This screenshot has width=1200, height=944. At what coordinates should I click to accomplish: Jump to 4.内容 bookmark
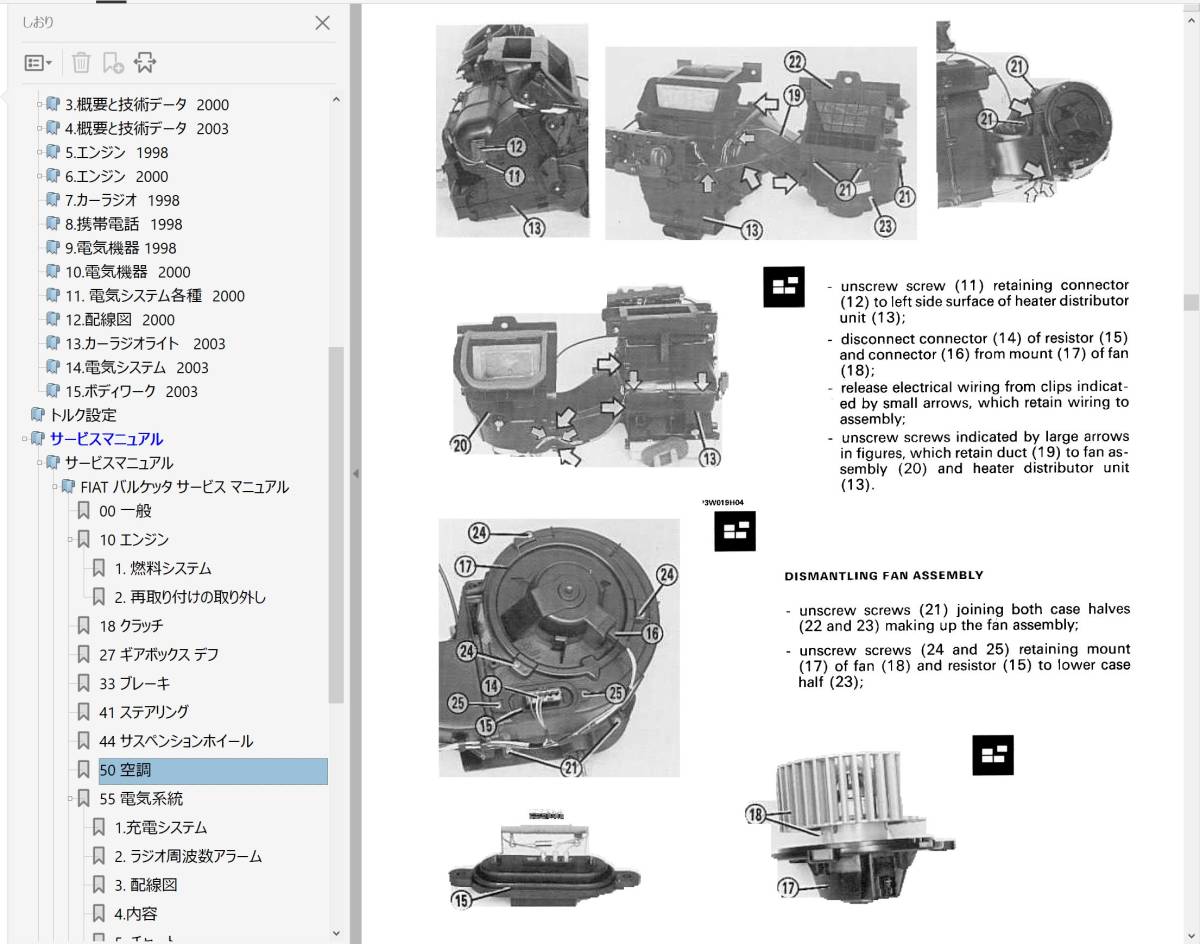pyautogui.click(x=136, y=913)
